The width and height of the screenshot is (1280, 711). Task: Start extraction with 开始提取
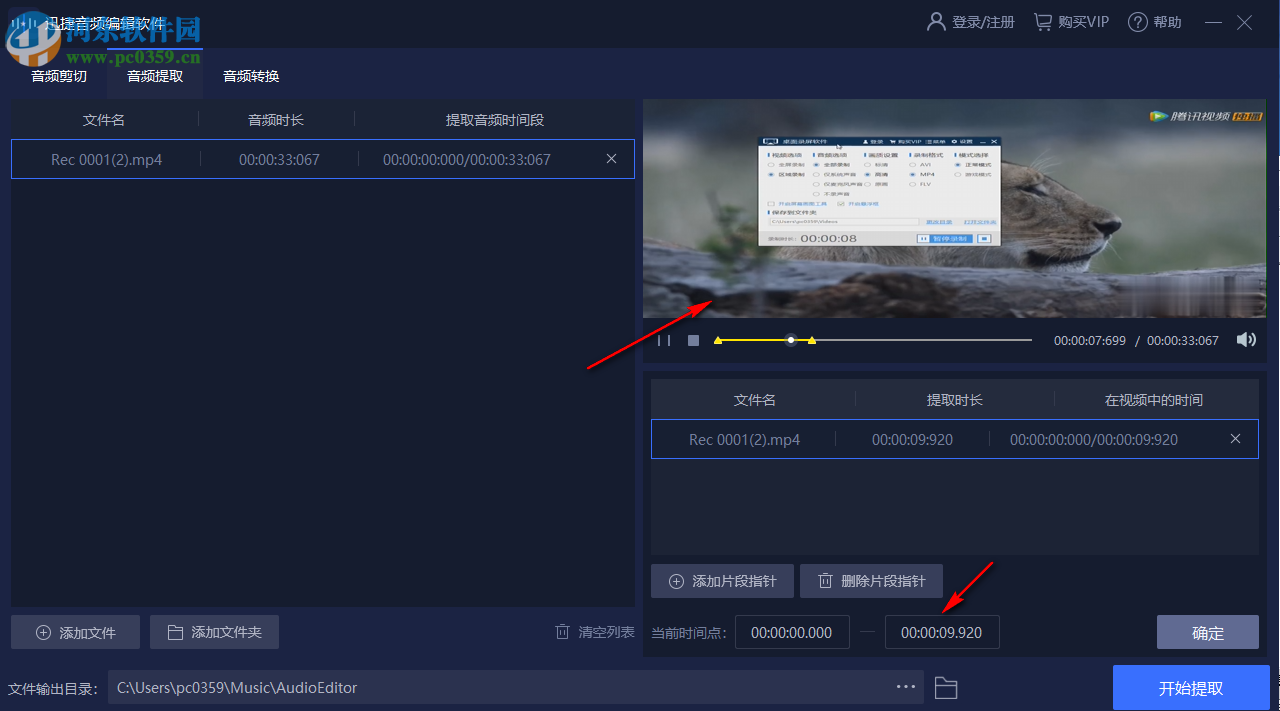1191,688
